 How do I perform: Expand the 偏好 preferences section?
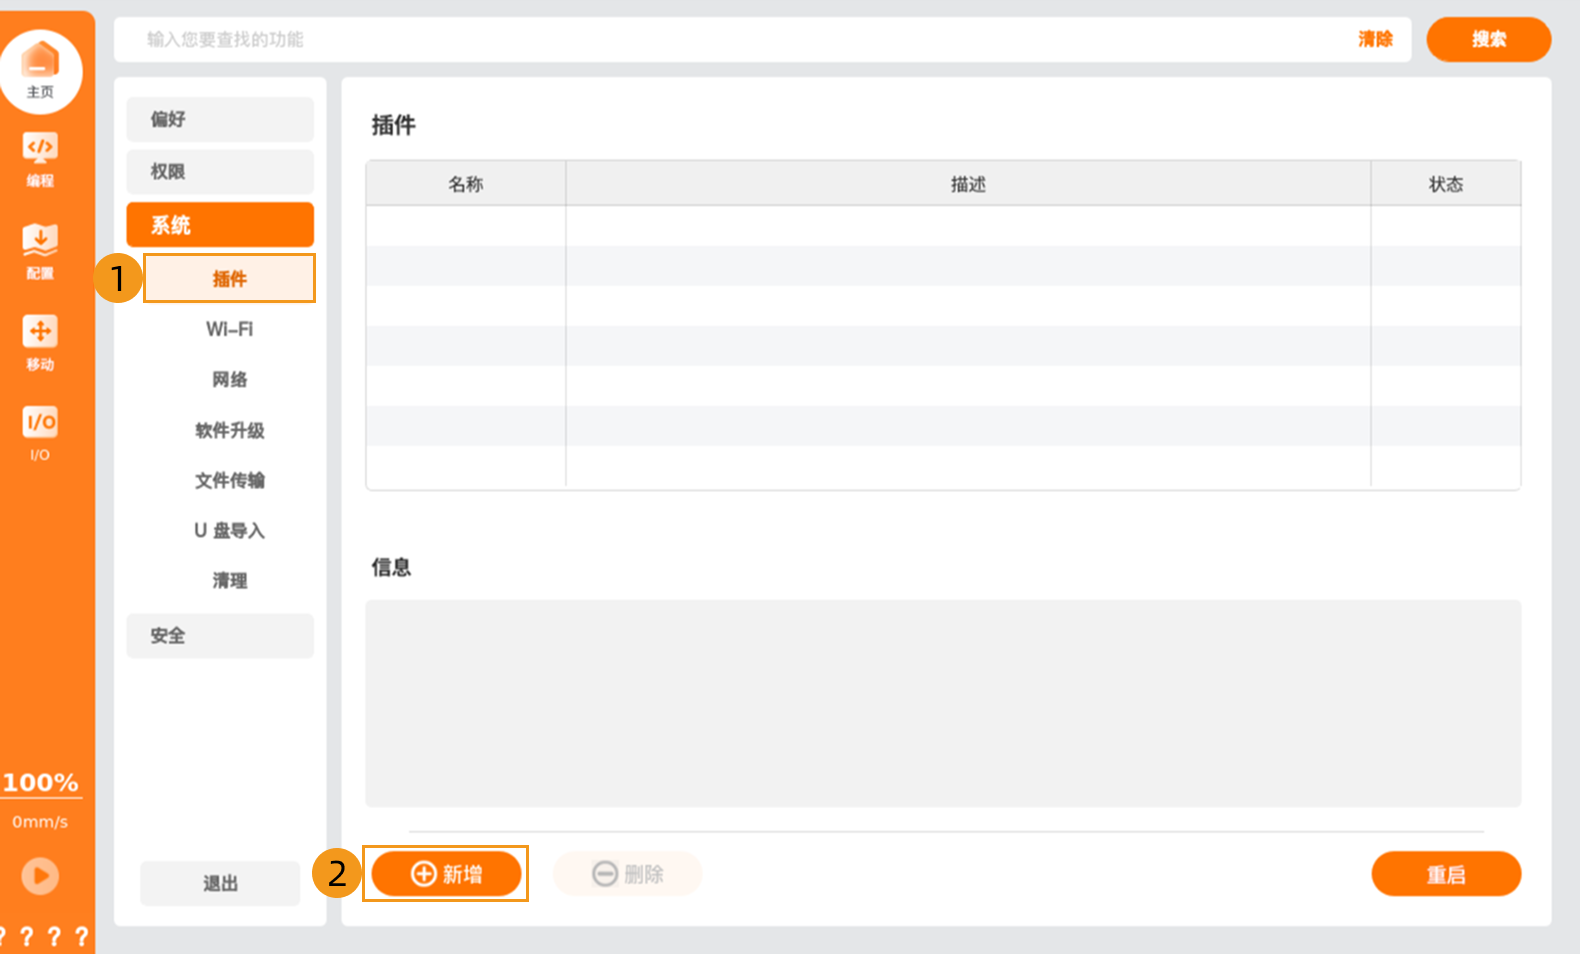point(220,119)
